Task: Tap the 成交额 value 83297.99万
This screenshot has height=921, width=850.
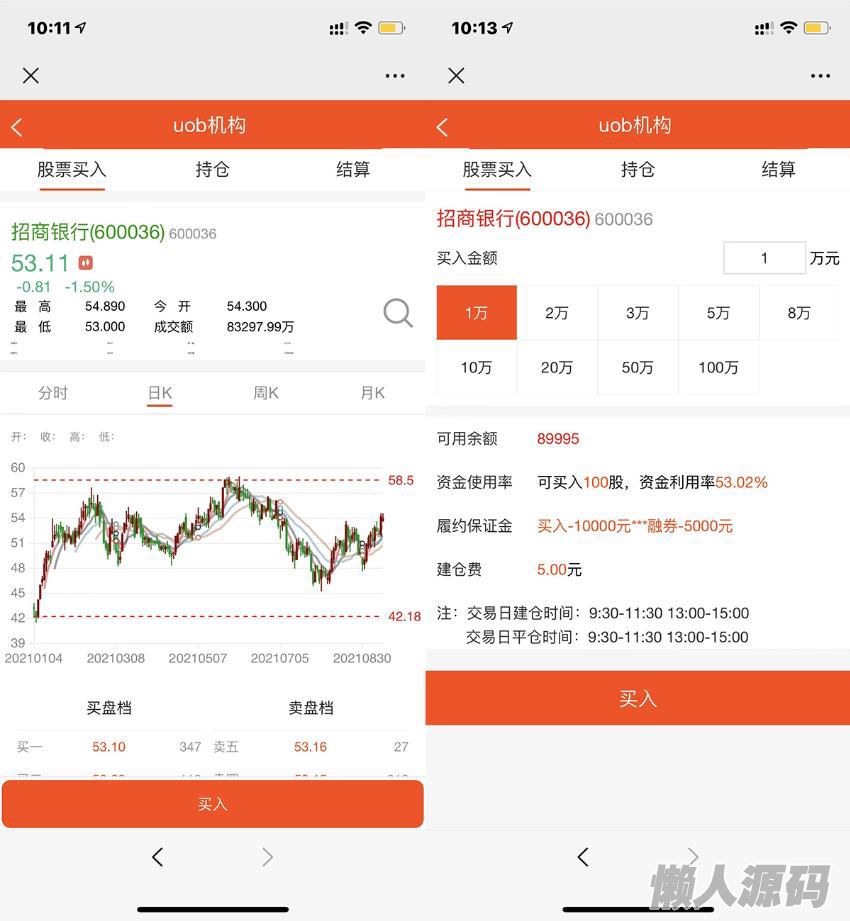Action: [x=260, y=327]
